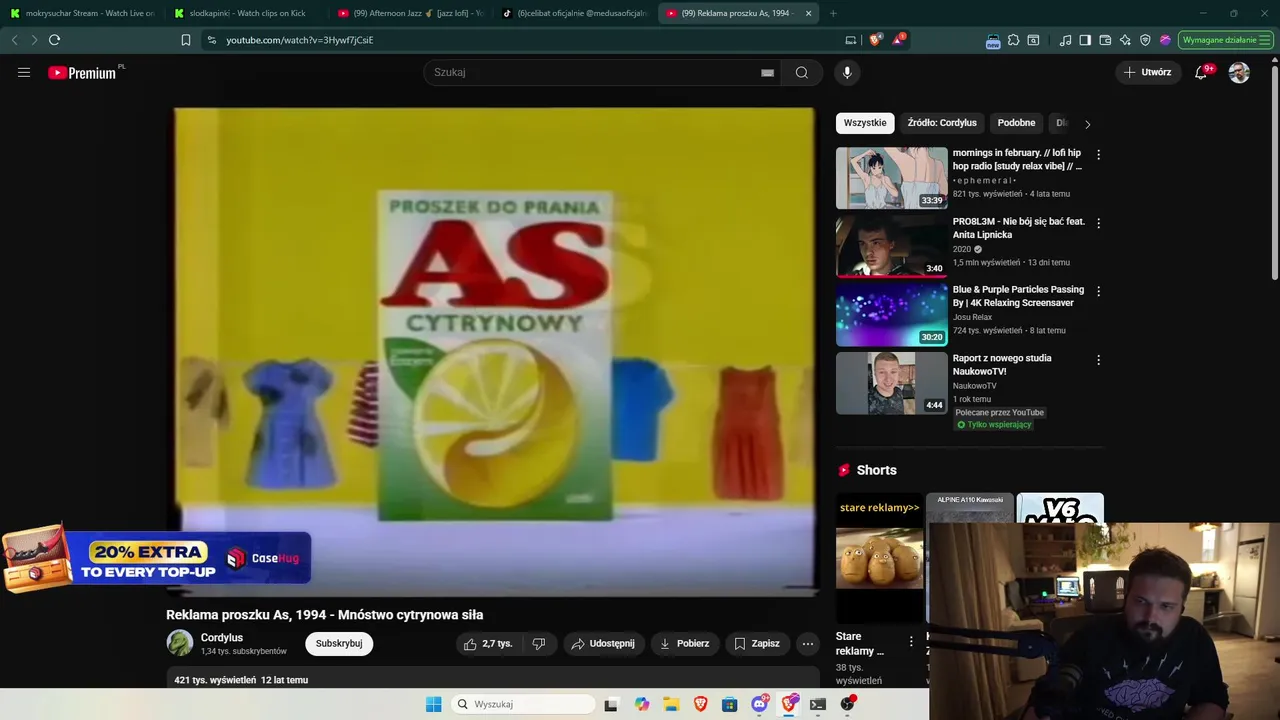1280x720 pixels.
Task: Open the account avatar menu
Action: pyautogui.click(x=1239, y=72)
